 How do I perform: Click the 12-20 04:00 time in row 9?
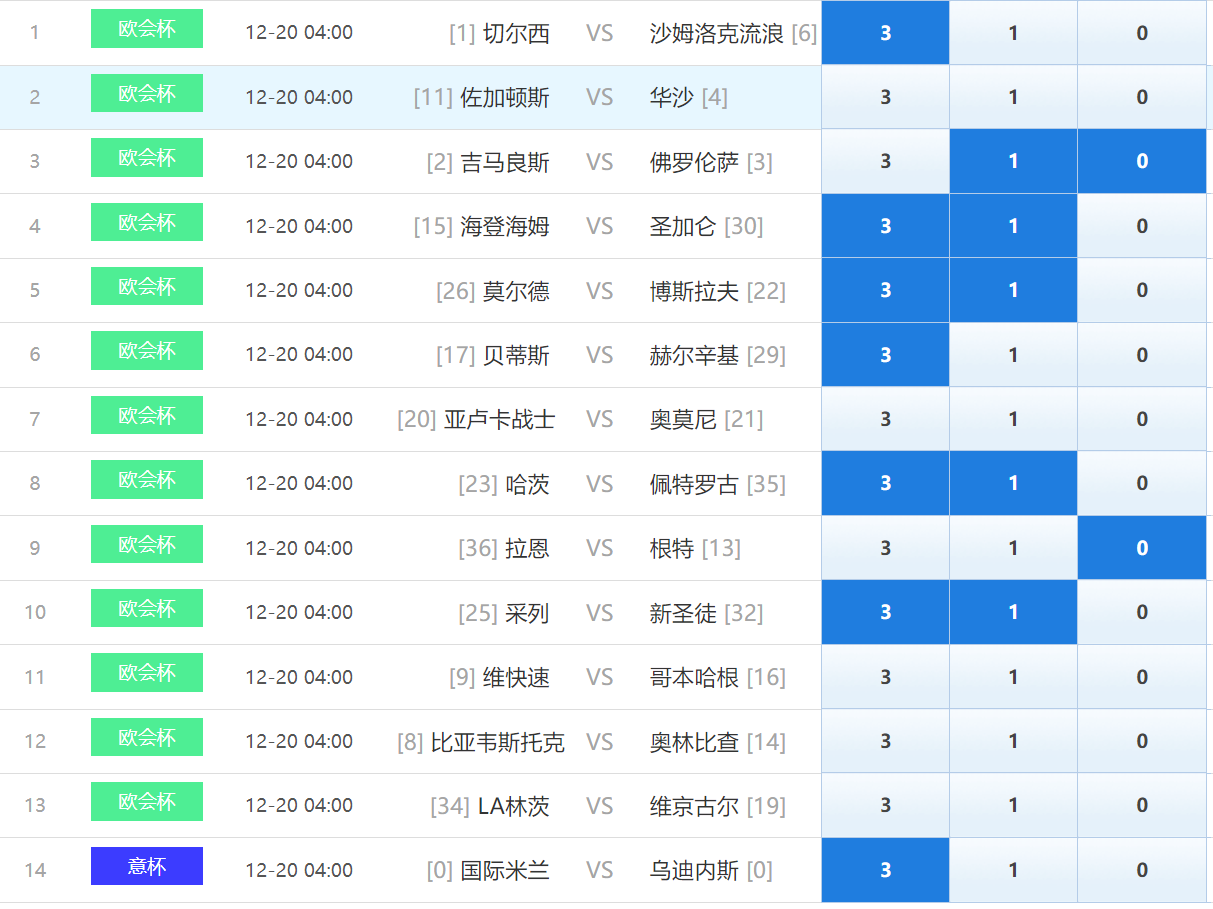coord(299,548)
